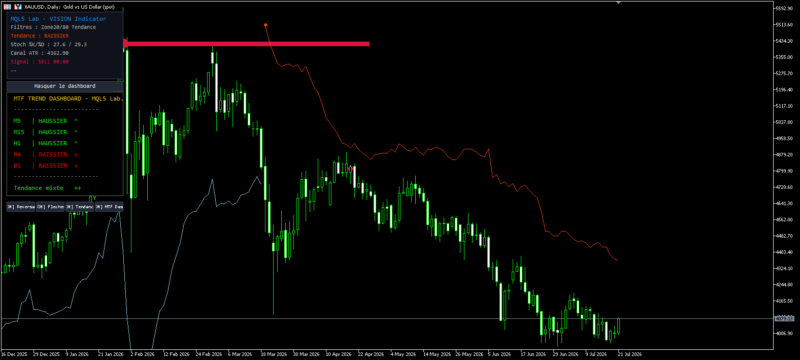The image size is (800, 360).
Task: Click the MQL5 Lab - VISION Indicator title
Action: coord(59,19)
